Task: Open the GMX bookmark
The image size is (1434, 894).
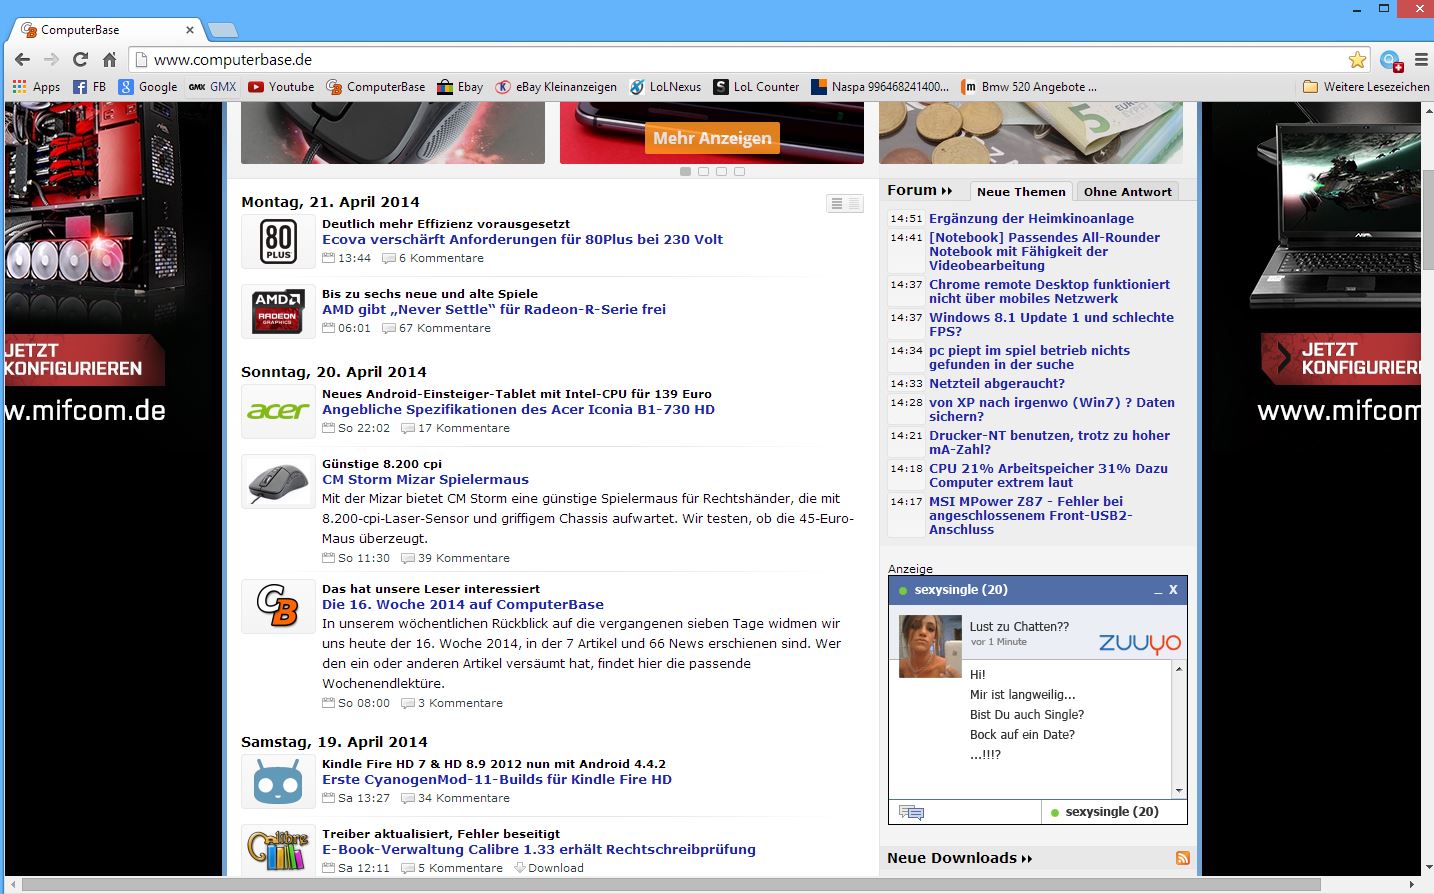Action: coord(213,87)
